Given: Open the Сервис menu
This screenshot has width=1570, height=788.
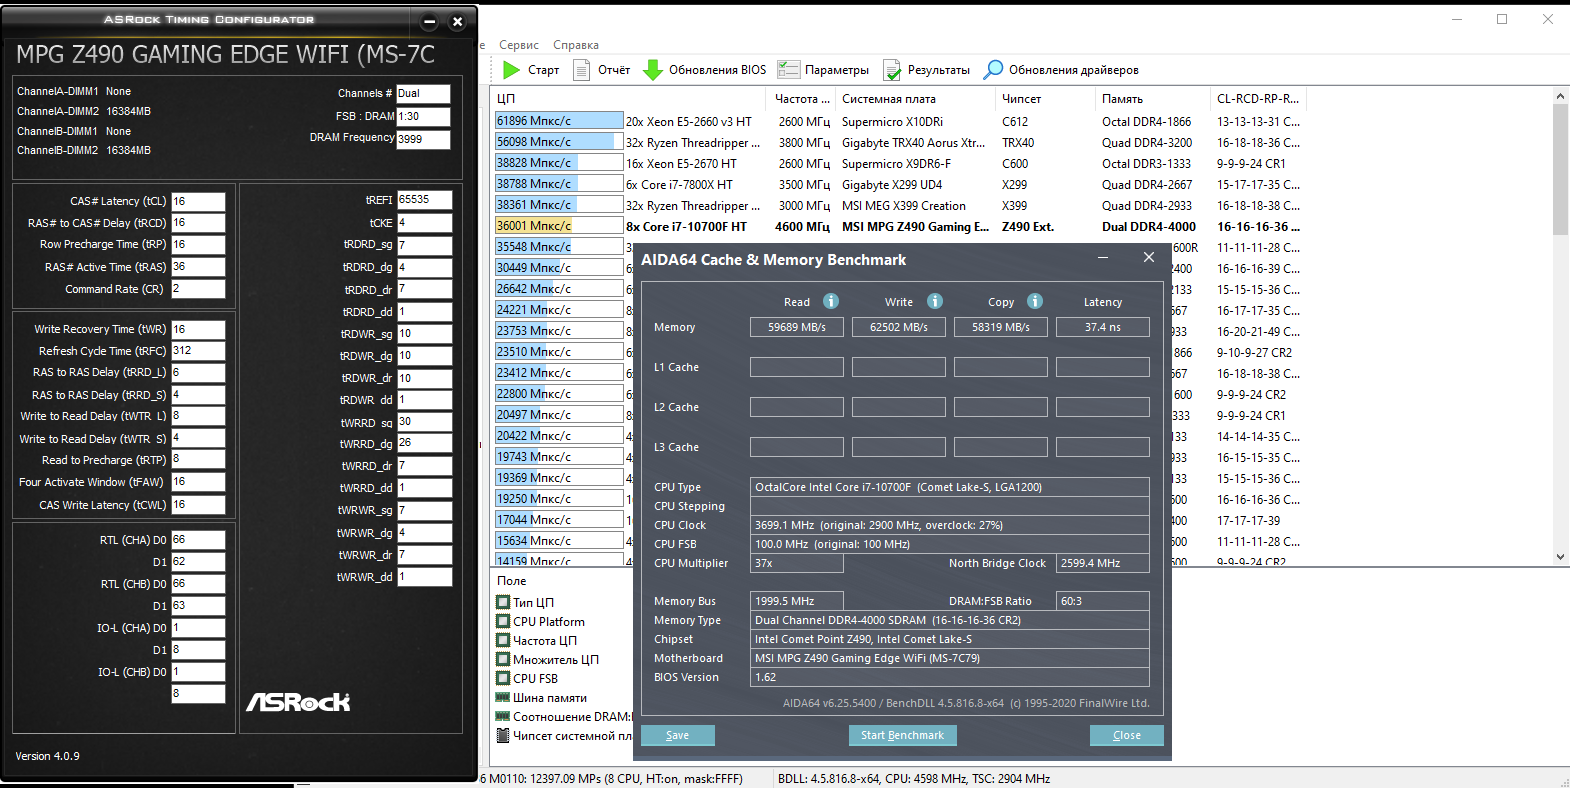Looking at the screenshot, I should [x=519, y=45].
